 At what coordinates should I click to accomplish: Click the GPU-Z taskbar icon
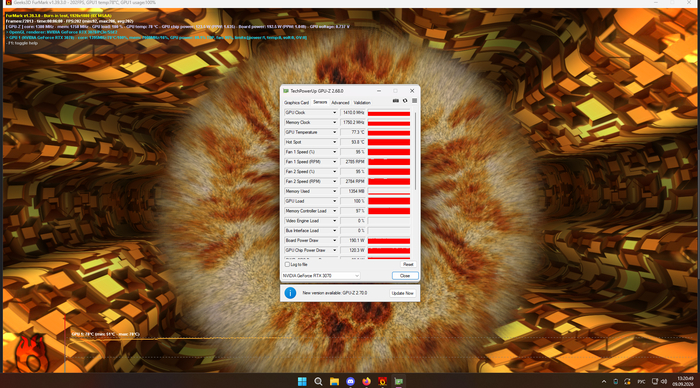pyautogui.click(x=399, y=381)
